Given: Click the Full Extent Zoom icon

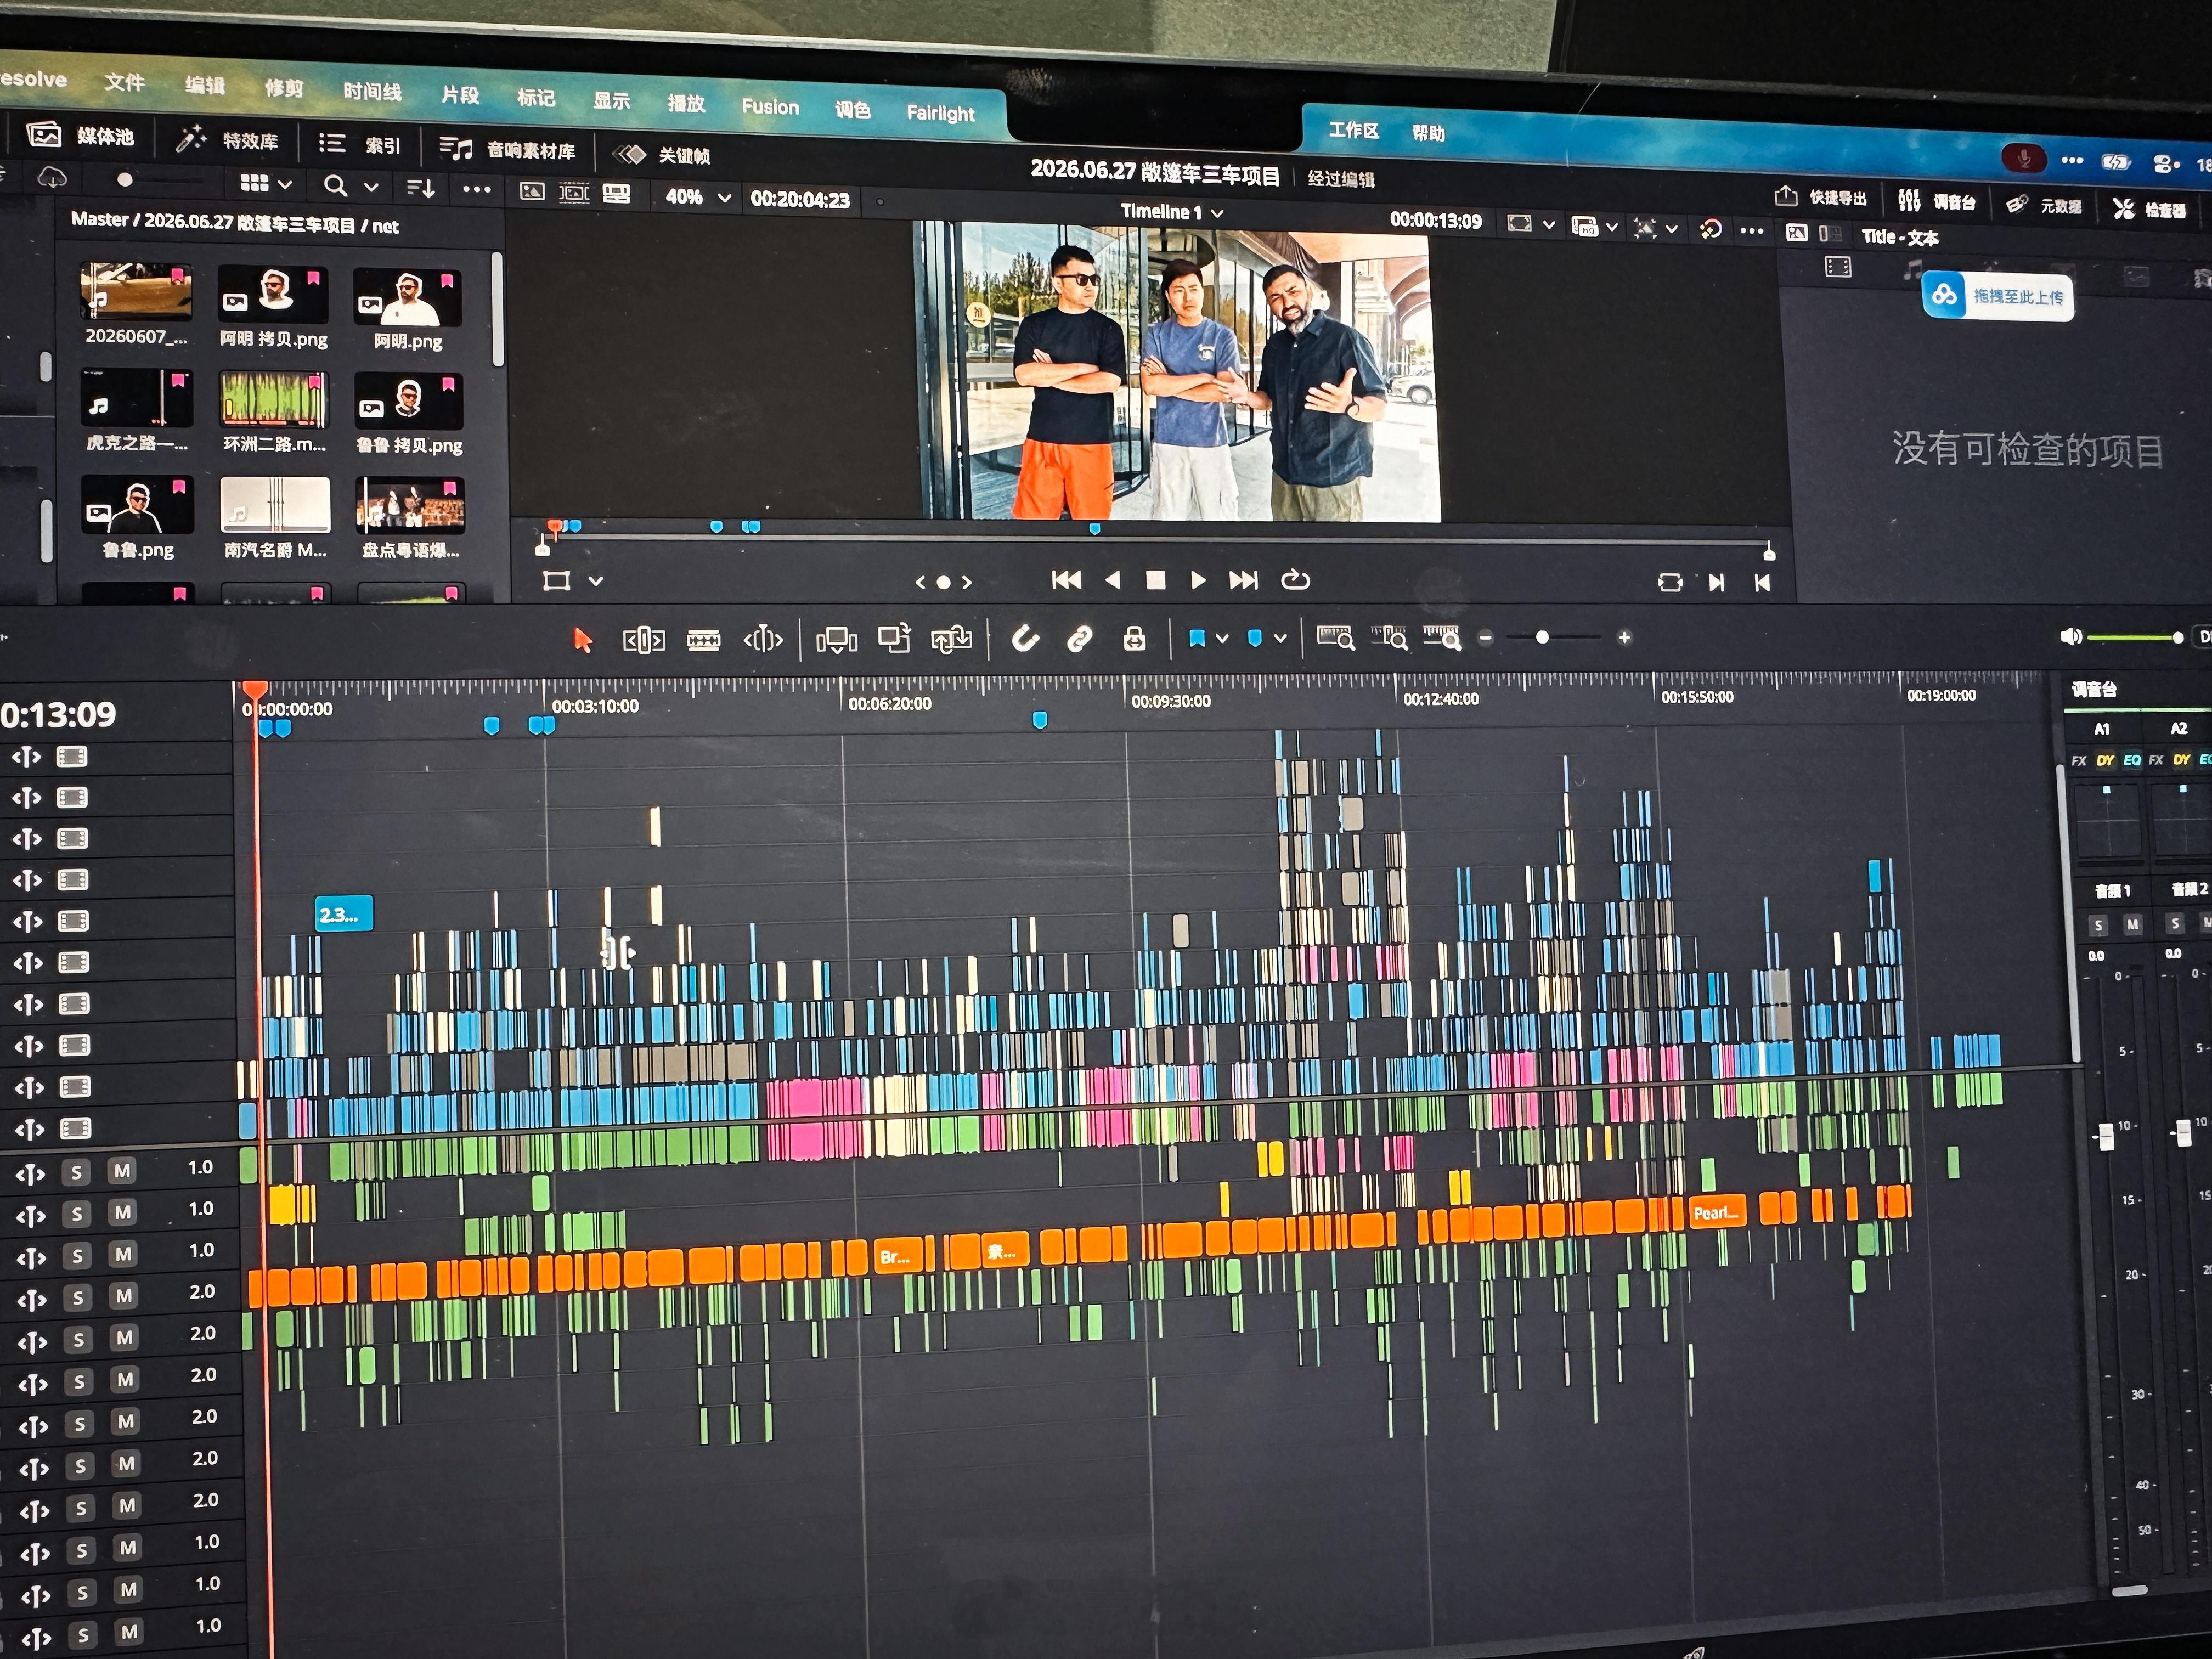Looking at the screenshot, I should (1335, 637).
